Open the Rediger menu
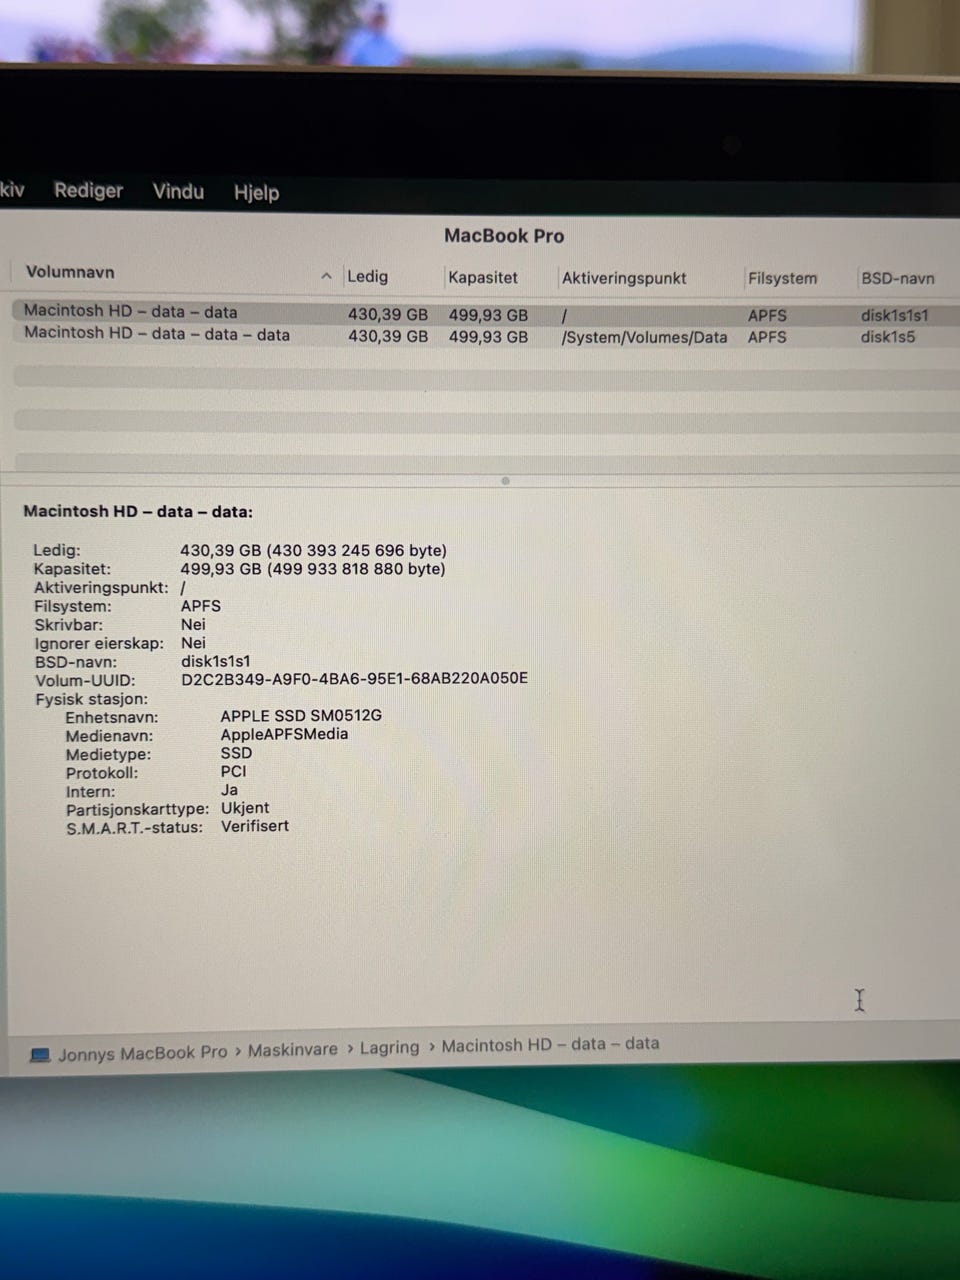 tap(88, 190)
